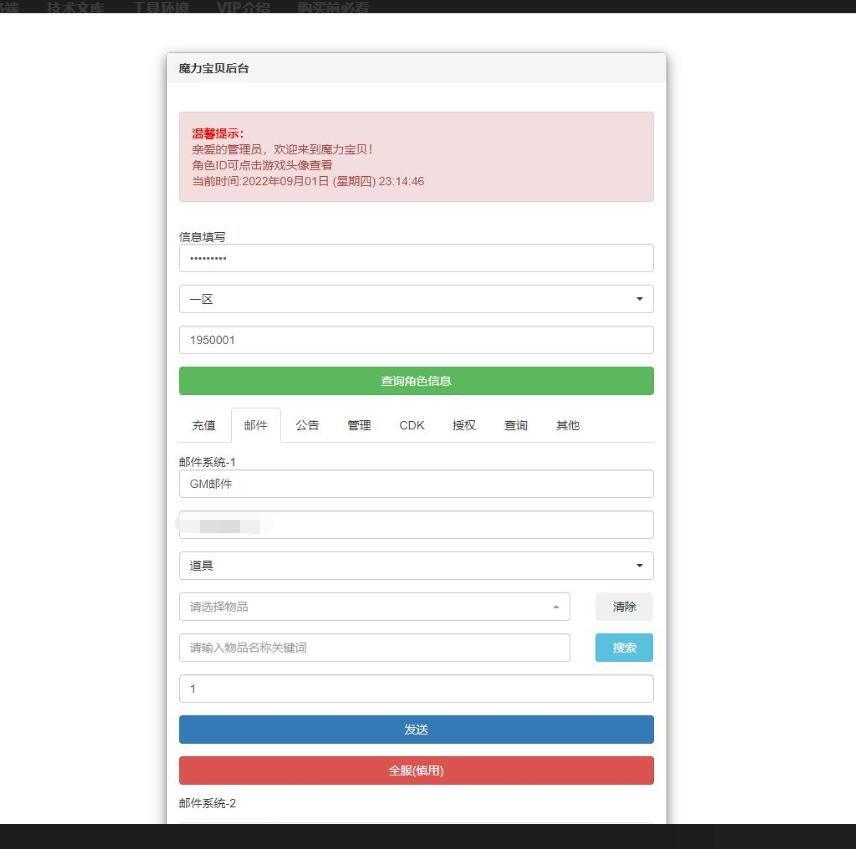
Task: Open the 请选择物品 item selector
Action: (x=374, y=607)
